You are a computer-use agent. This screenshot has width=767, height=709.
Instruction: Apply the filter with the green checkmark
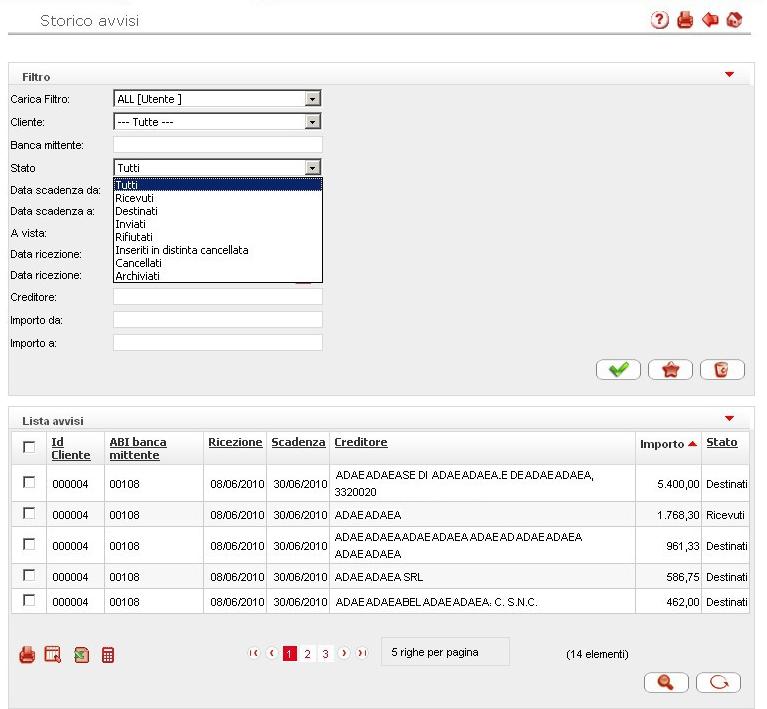[618, 370]
